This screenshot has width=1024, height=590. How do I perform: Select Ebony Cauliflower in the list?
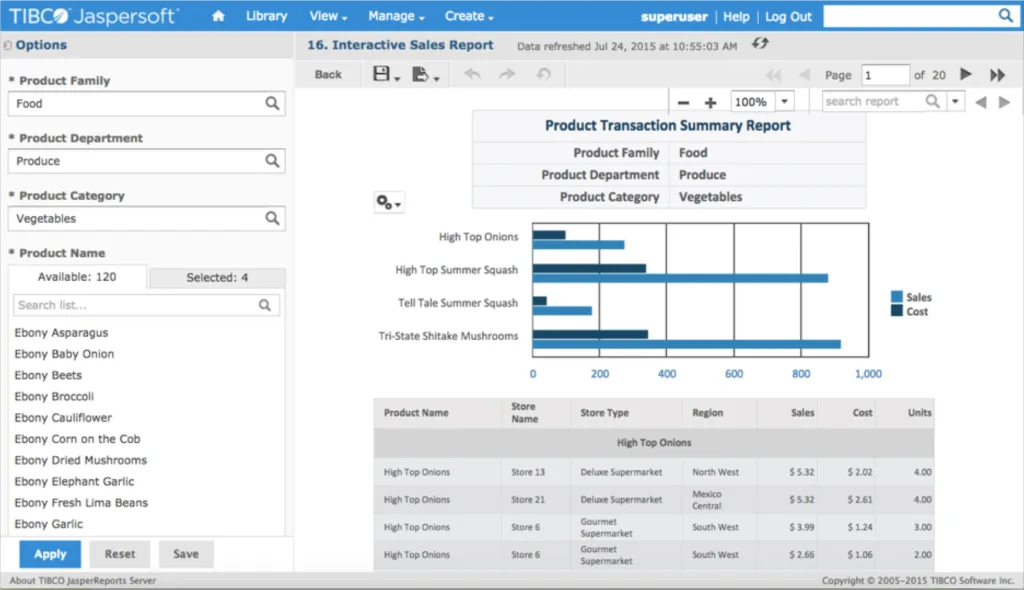click(x=63, y=418)
